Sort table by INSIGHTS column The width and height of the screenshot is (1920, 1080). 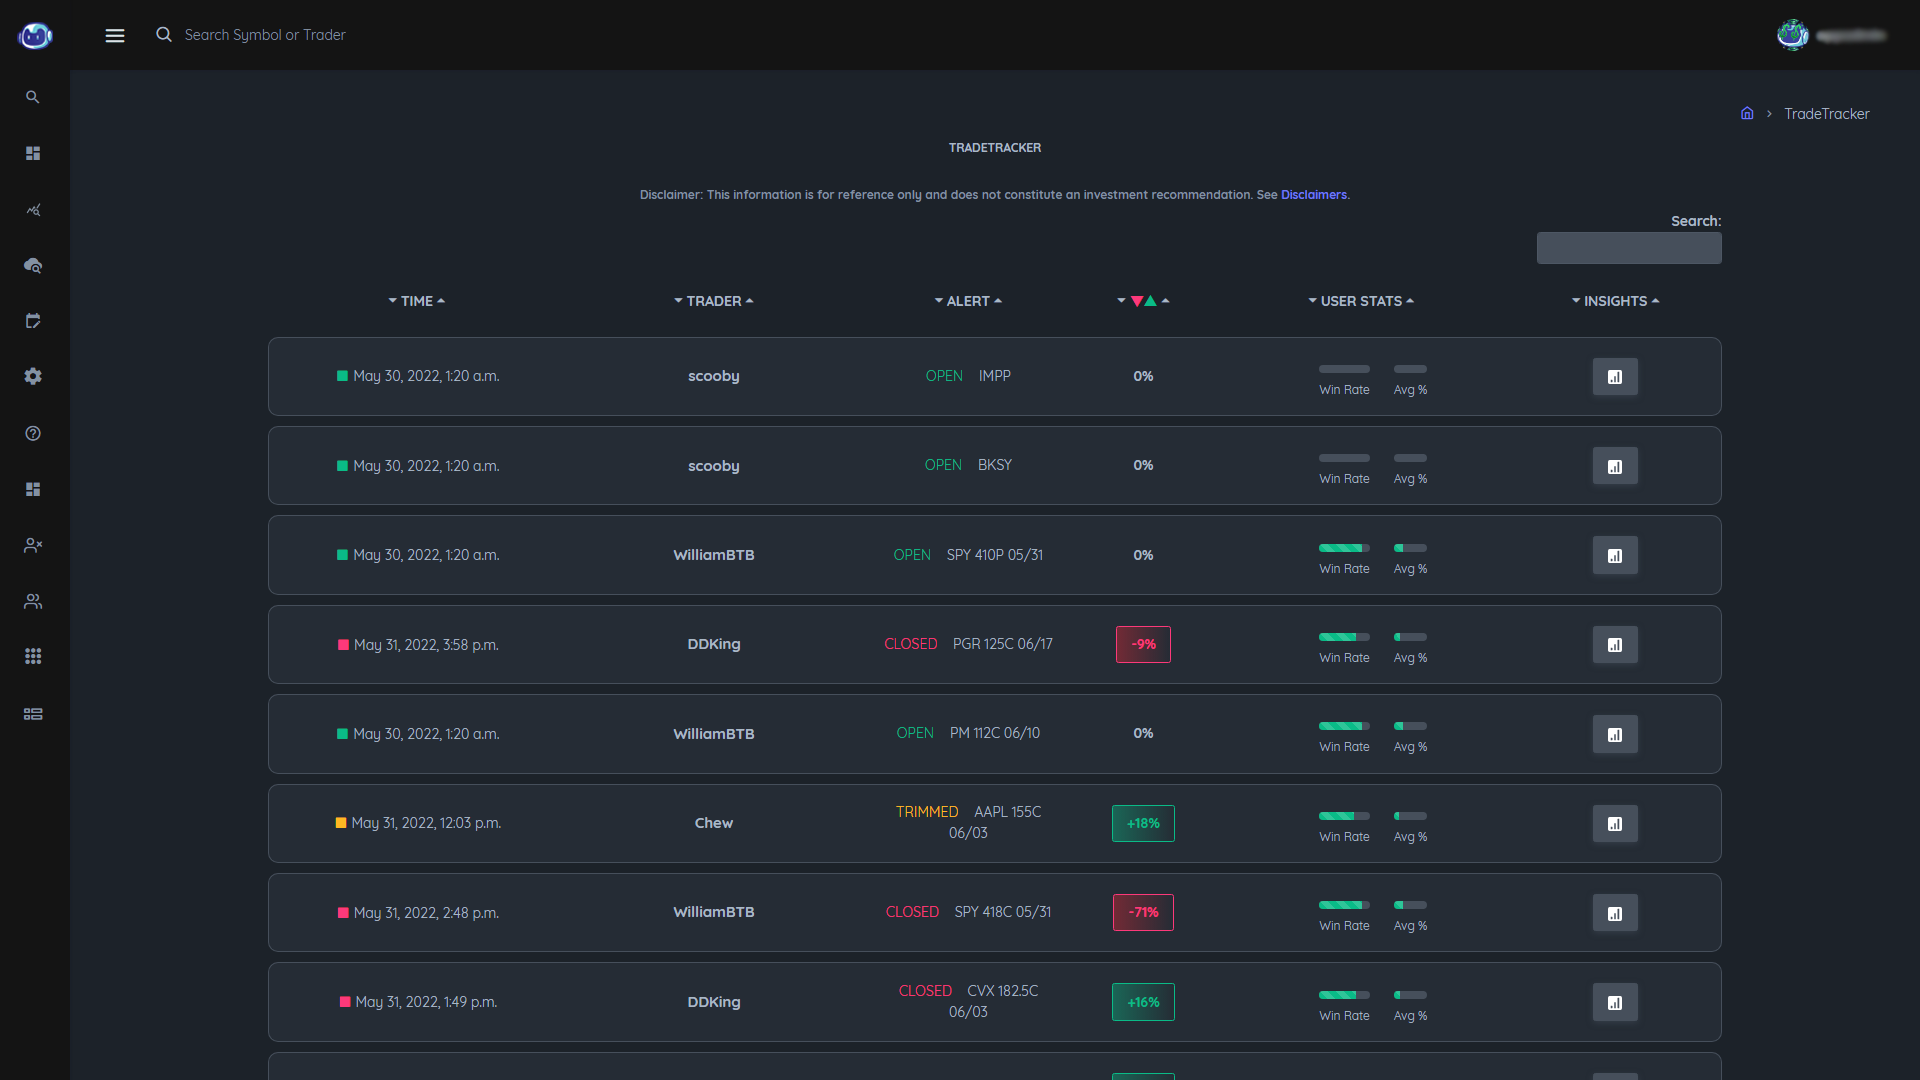click(x=1615, y=301)
